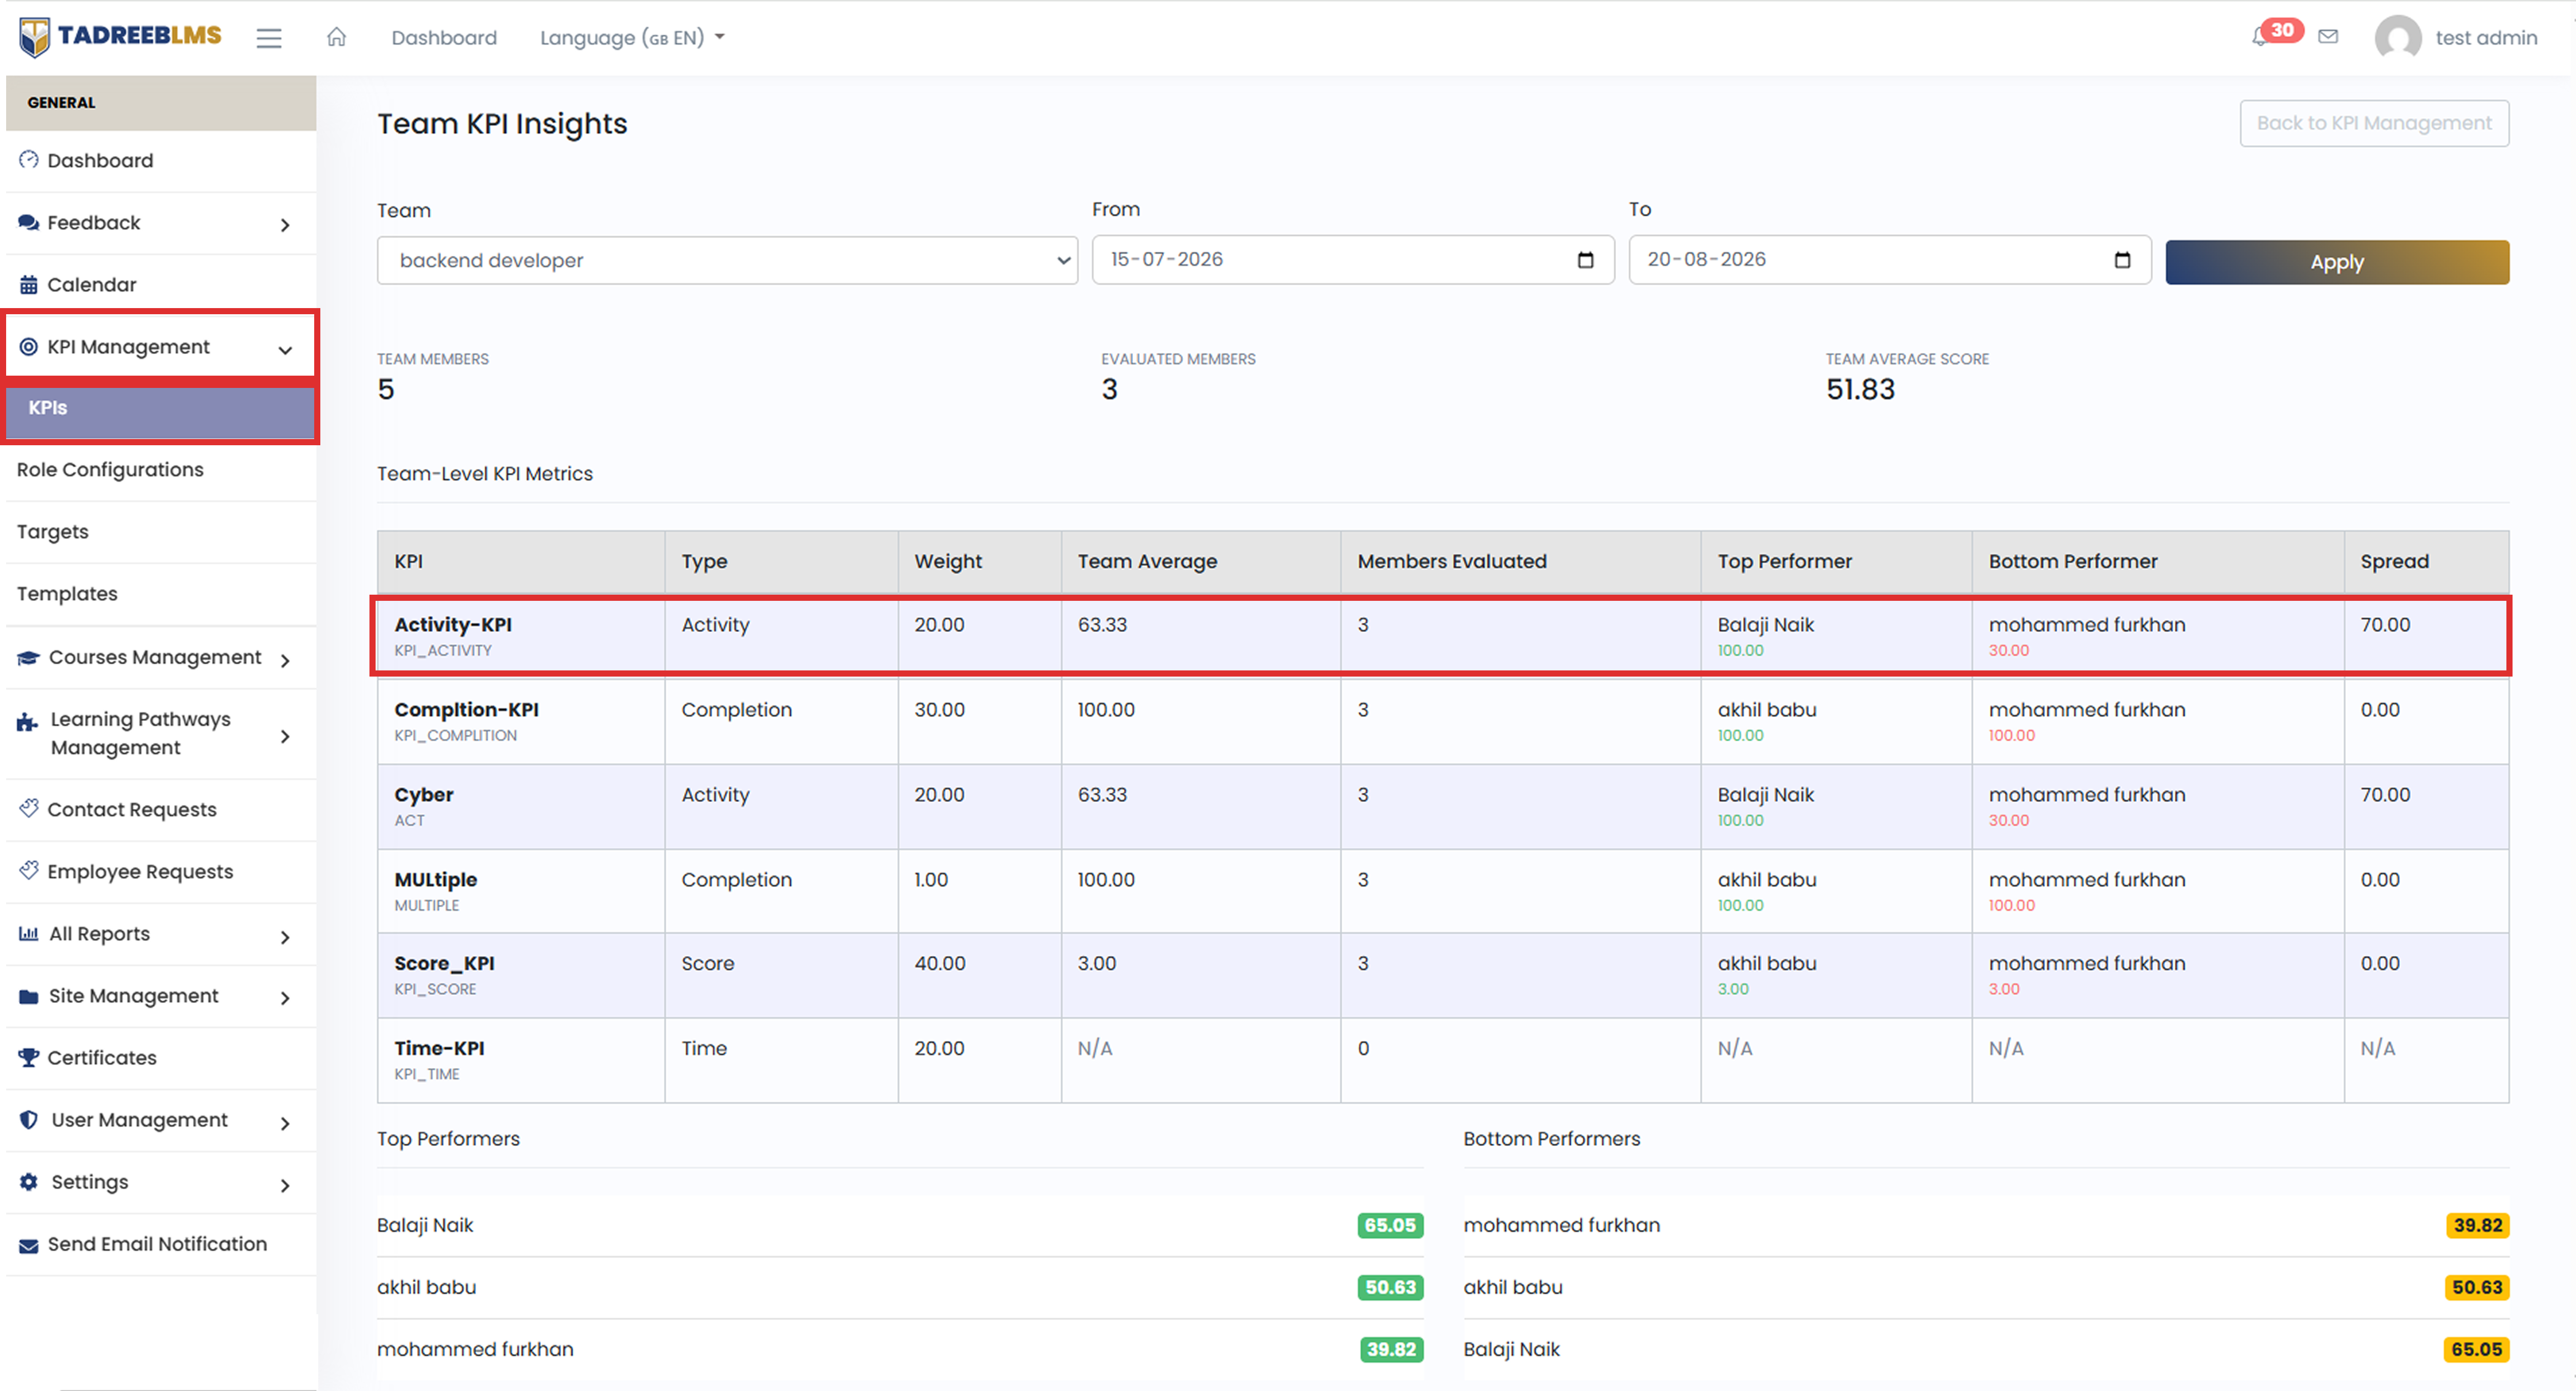Click Back to KPI Management button

click(x=2374, y=123)
